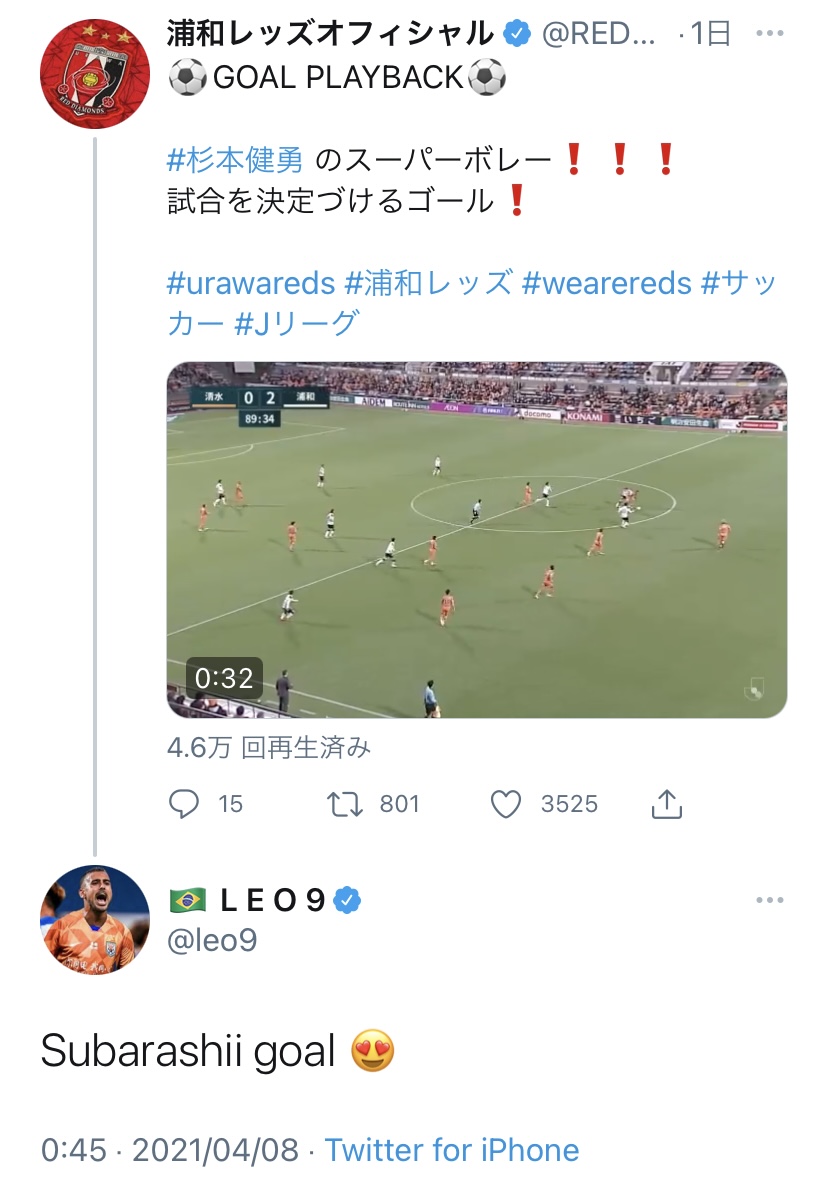This screenshot has width=828, height=1180.
Task: Tap the Twitter for iPhone source link
Action: [x=452, y=1149]
